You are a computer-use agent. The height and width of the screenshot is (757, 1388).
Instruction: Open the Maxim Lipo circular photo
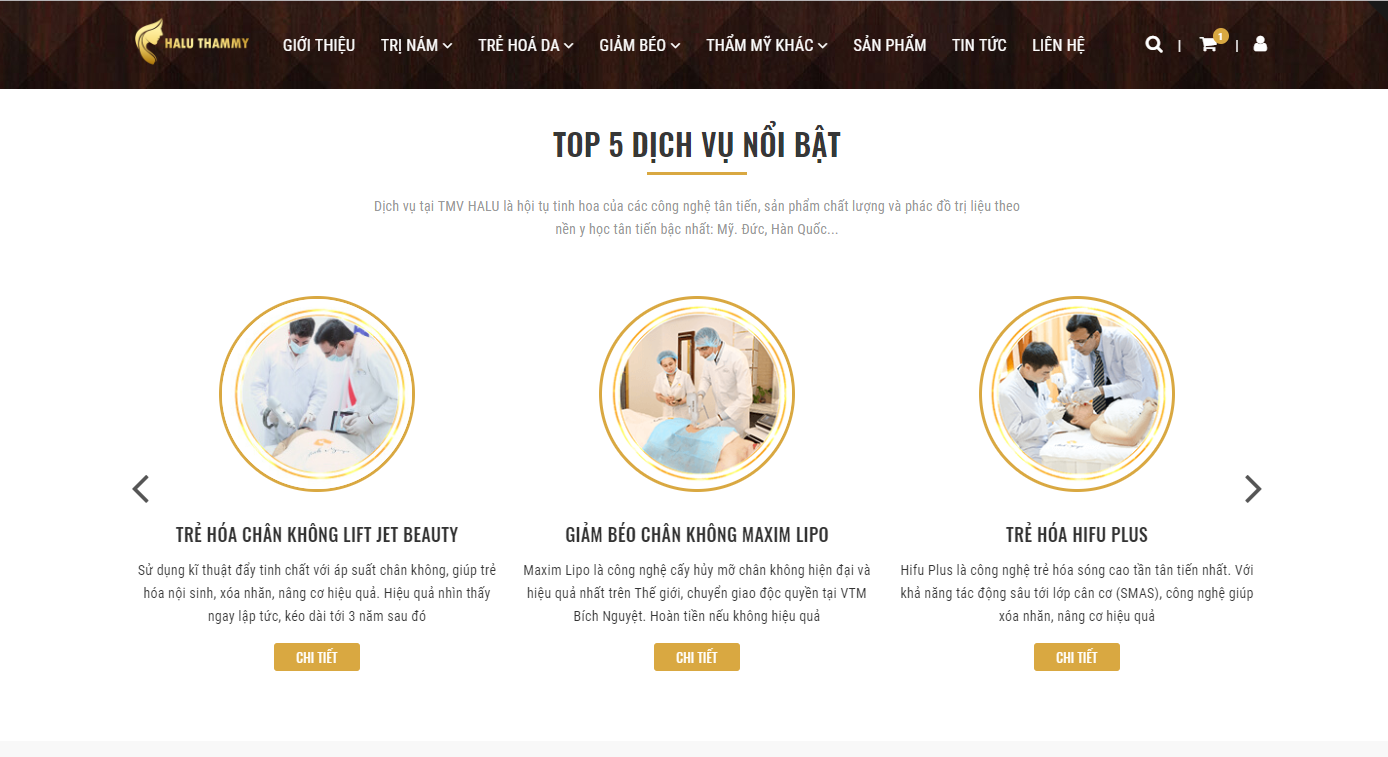[x=697, y=394]
